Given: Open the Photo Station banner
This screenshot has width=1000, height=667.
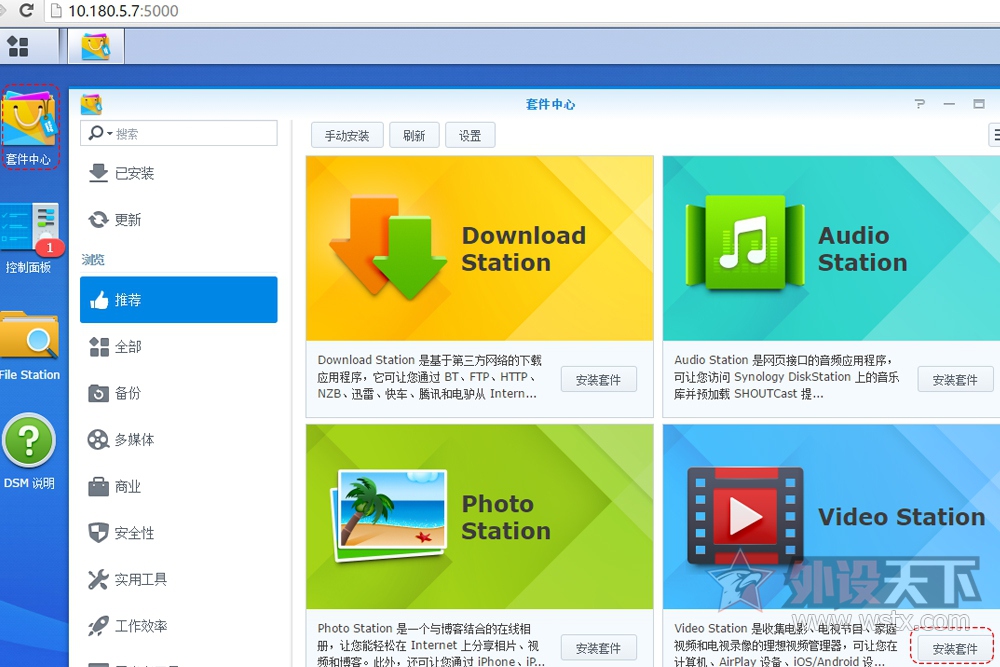Looking at the screenshot, I should (480, 517).
